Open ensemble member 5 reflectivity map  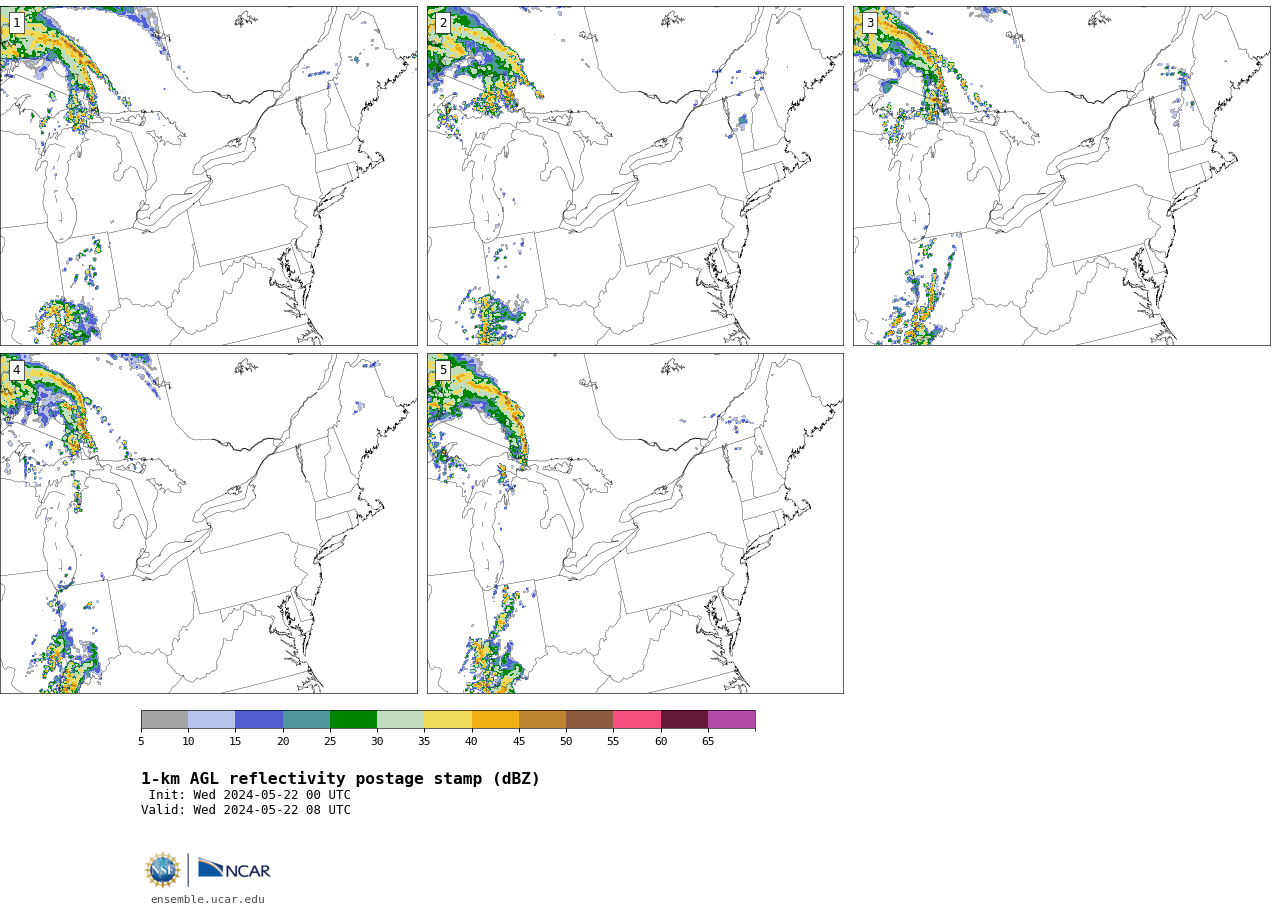635,523
